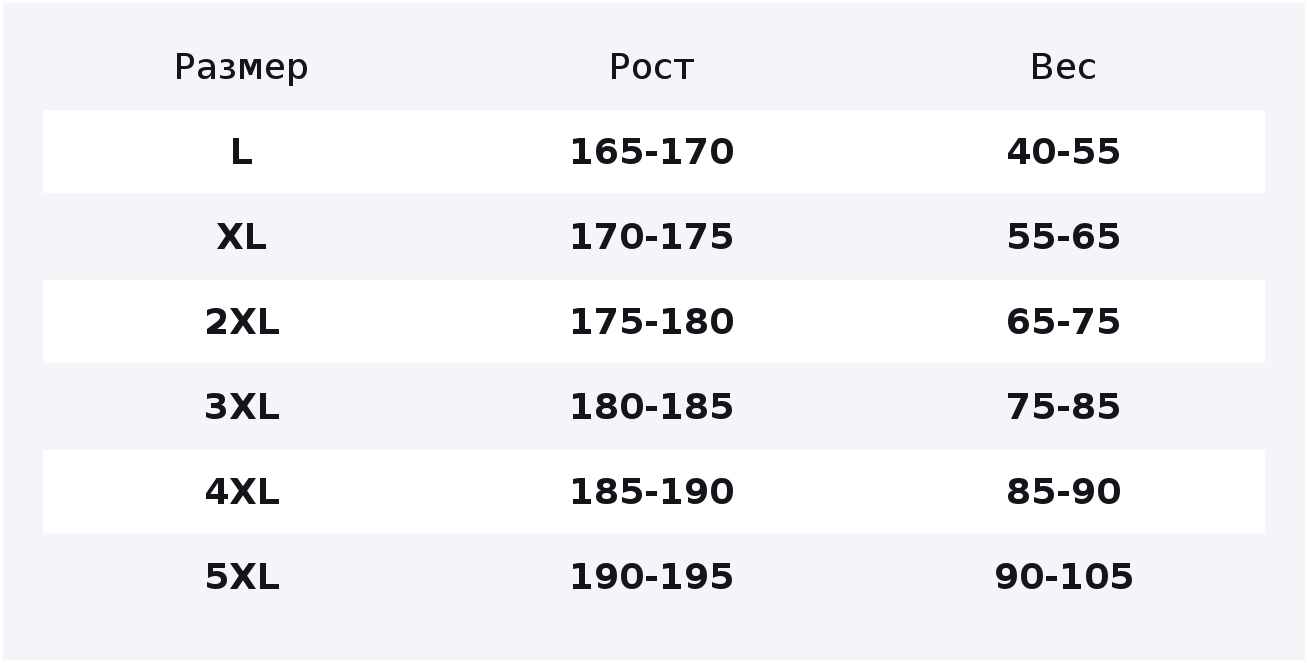The height and width of the screenshot is (663, 1308).
Task: Select the 4XL size cell
Action: [241, 492]
